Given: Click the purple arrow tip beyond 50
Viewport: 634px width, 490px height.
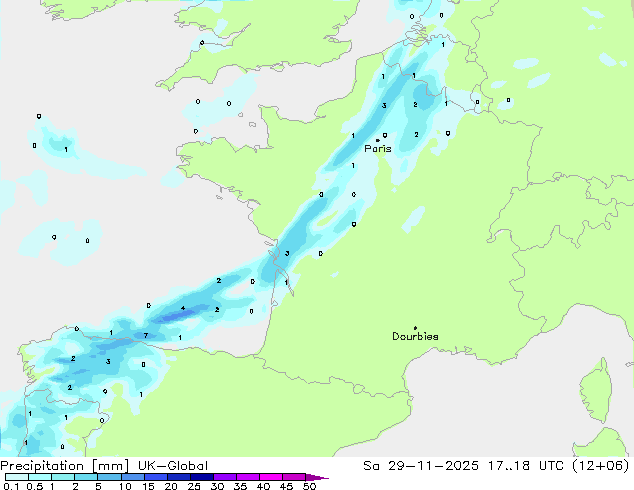Looking at the screenshot, I should 317,477.
